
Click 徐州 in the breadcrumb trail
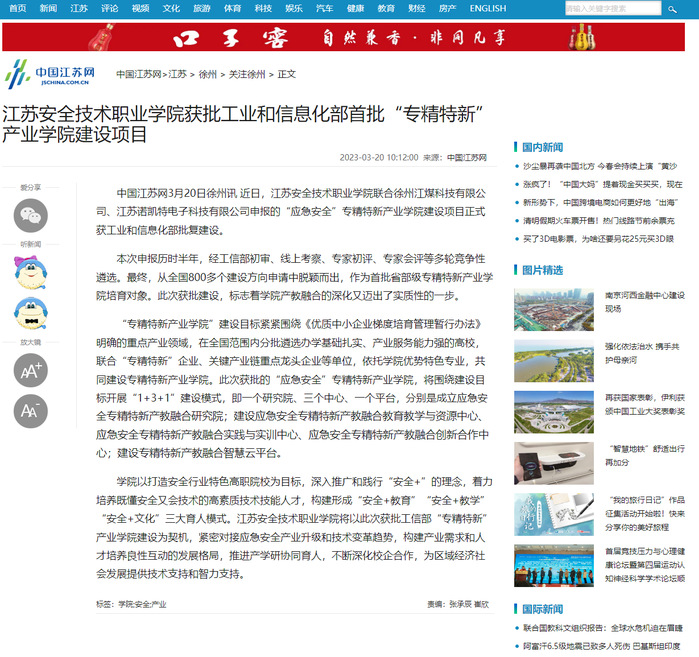tap(208, 74)
